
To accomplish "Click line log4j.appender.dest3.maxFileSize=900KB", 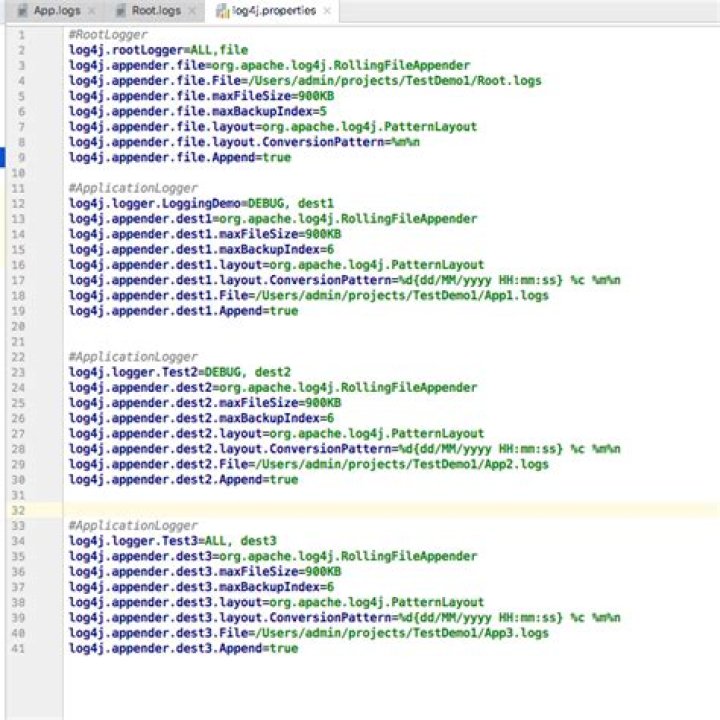I will [x=205, y=572].
